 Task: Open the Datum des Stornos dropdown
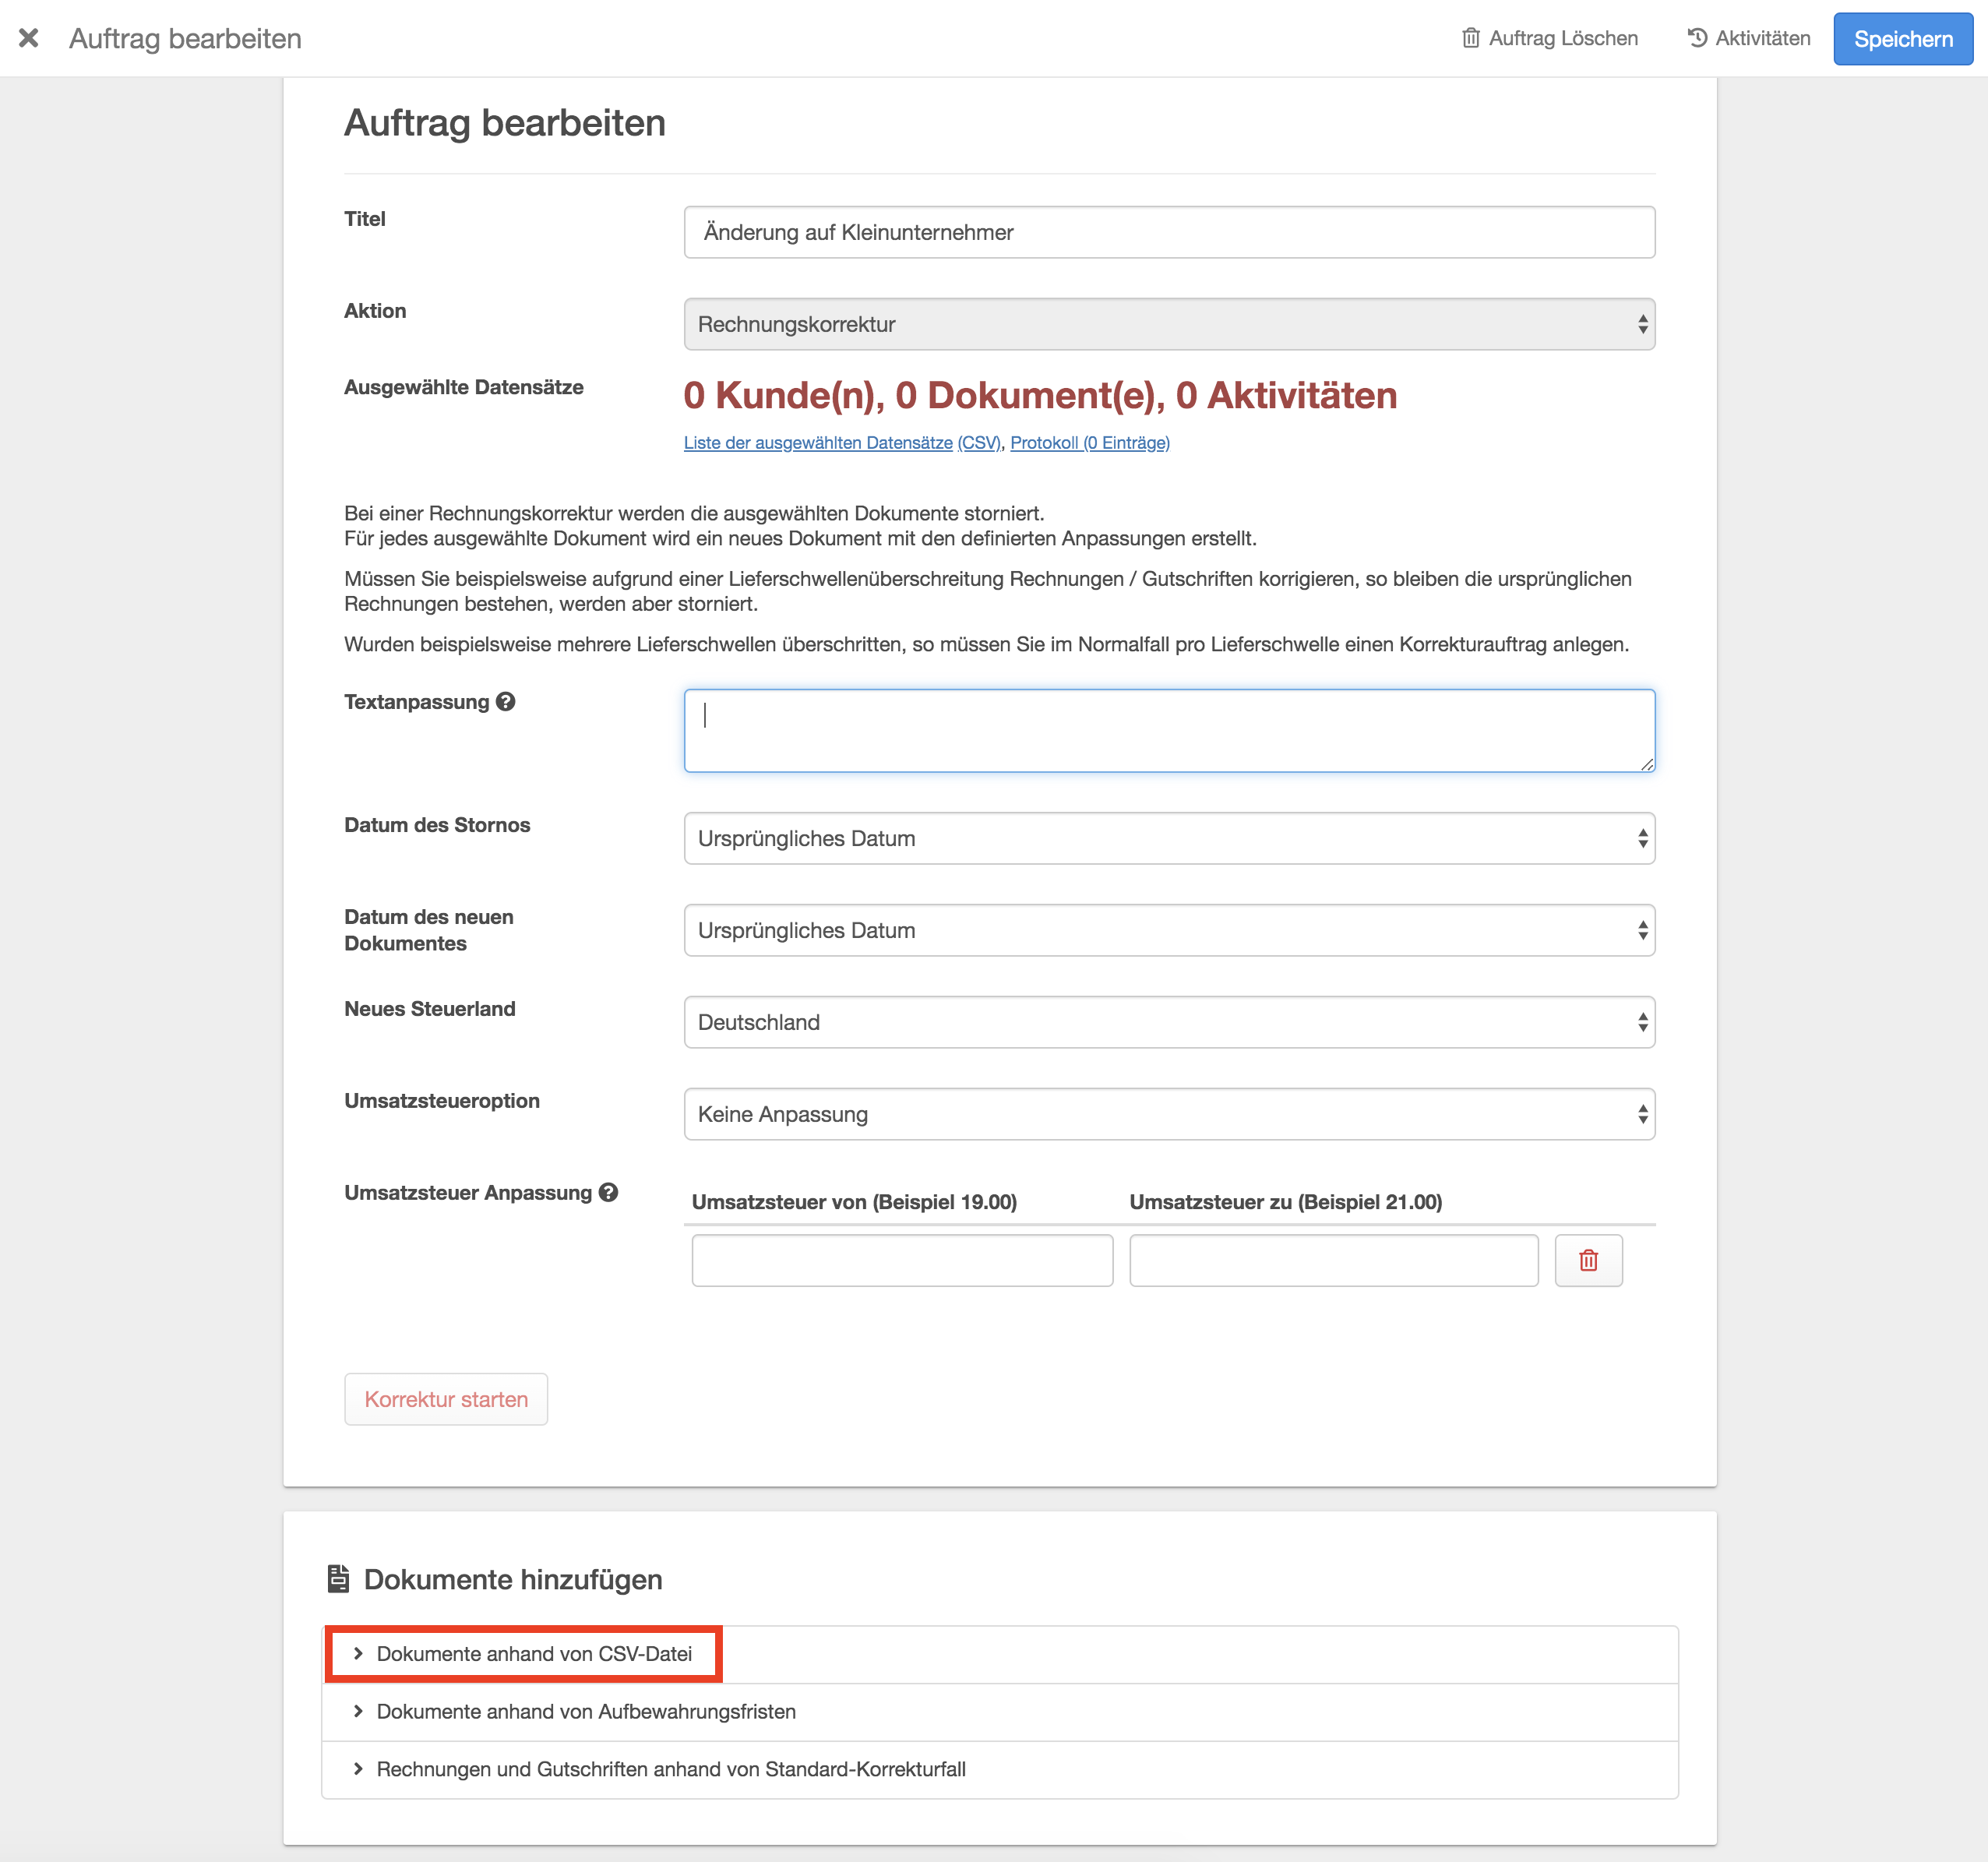point(1169,838)
